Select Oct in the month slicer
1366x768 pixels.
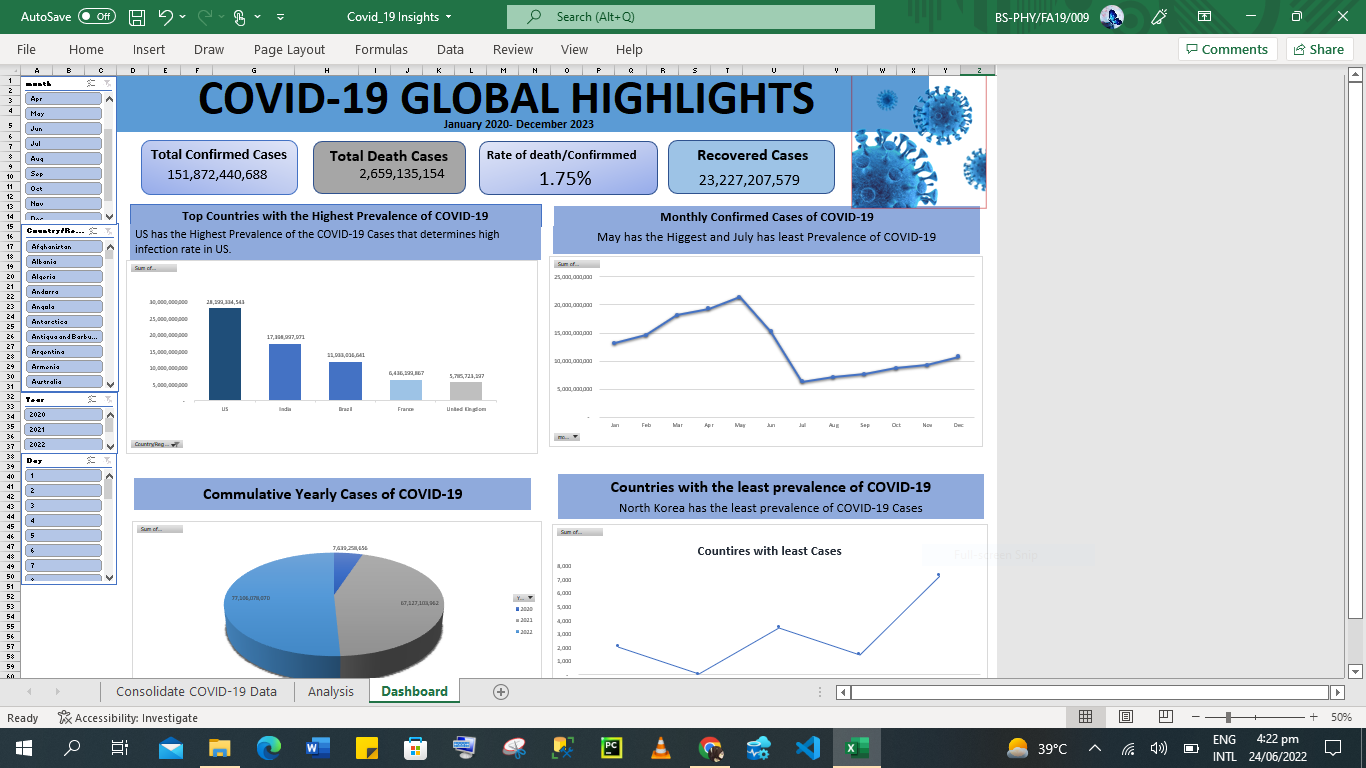click(64, 188)
